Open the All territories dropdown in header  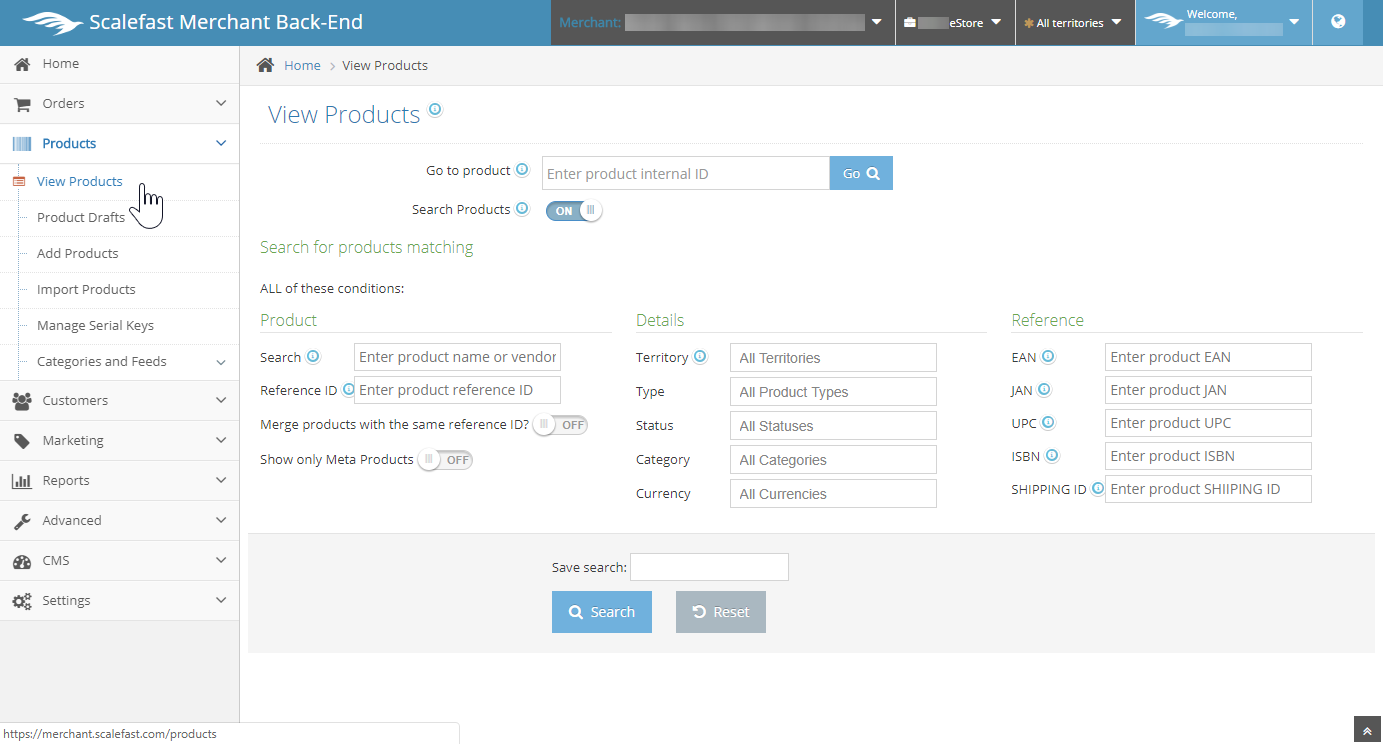pos(1075,22)
